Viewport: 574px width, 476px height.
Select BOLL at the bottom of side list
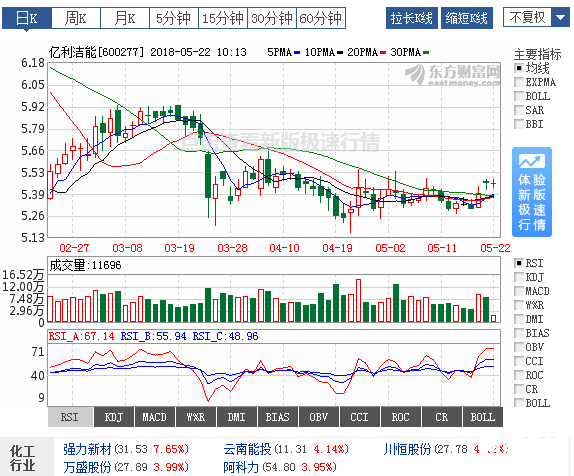pos(532,403)
